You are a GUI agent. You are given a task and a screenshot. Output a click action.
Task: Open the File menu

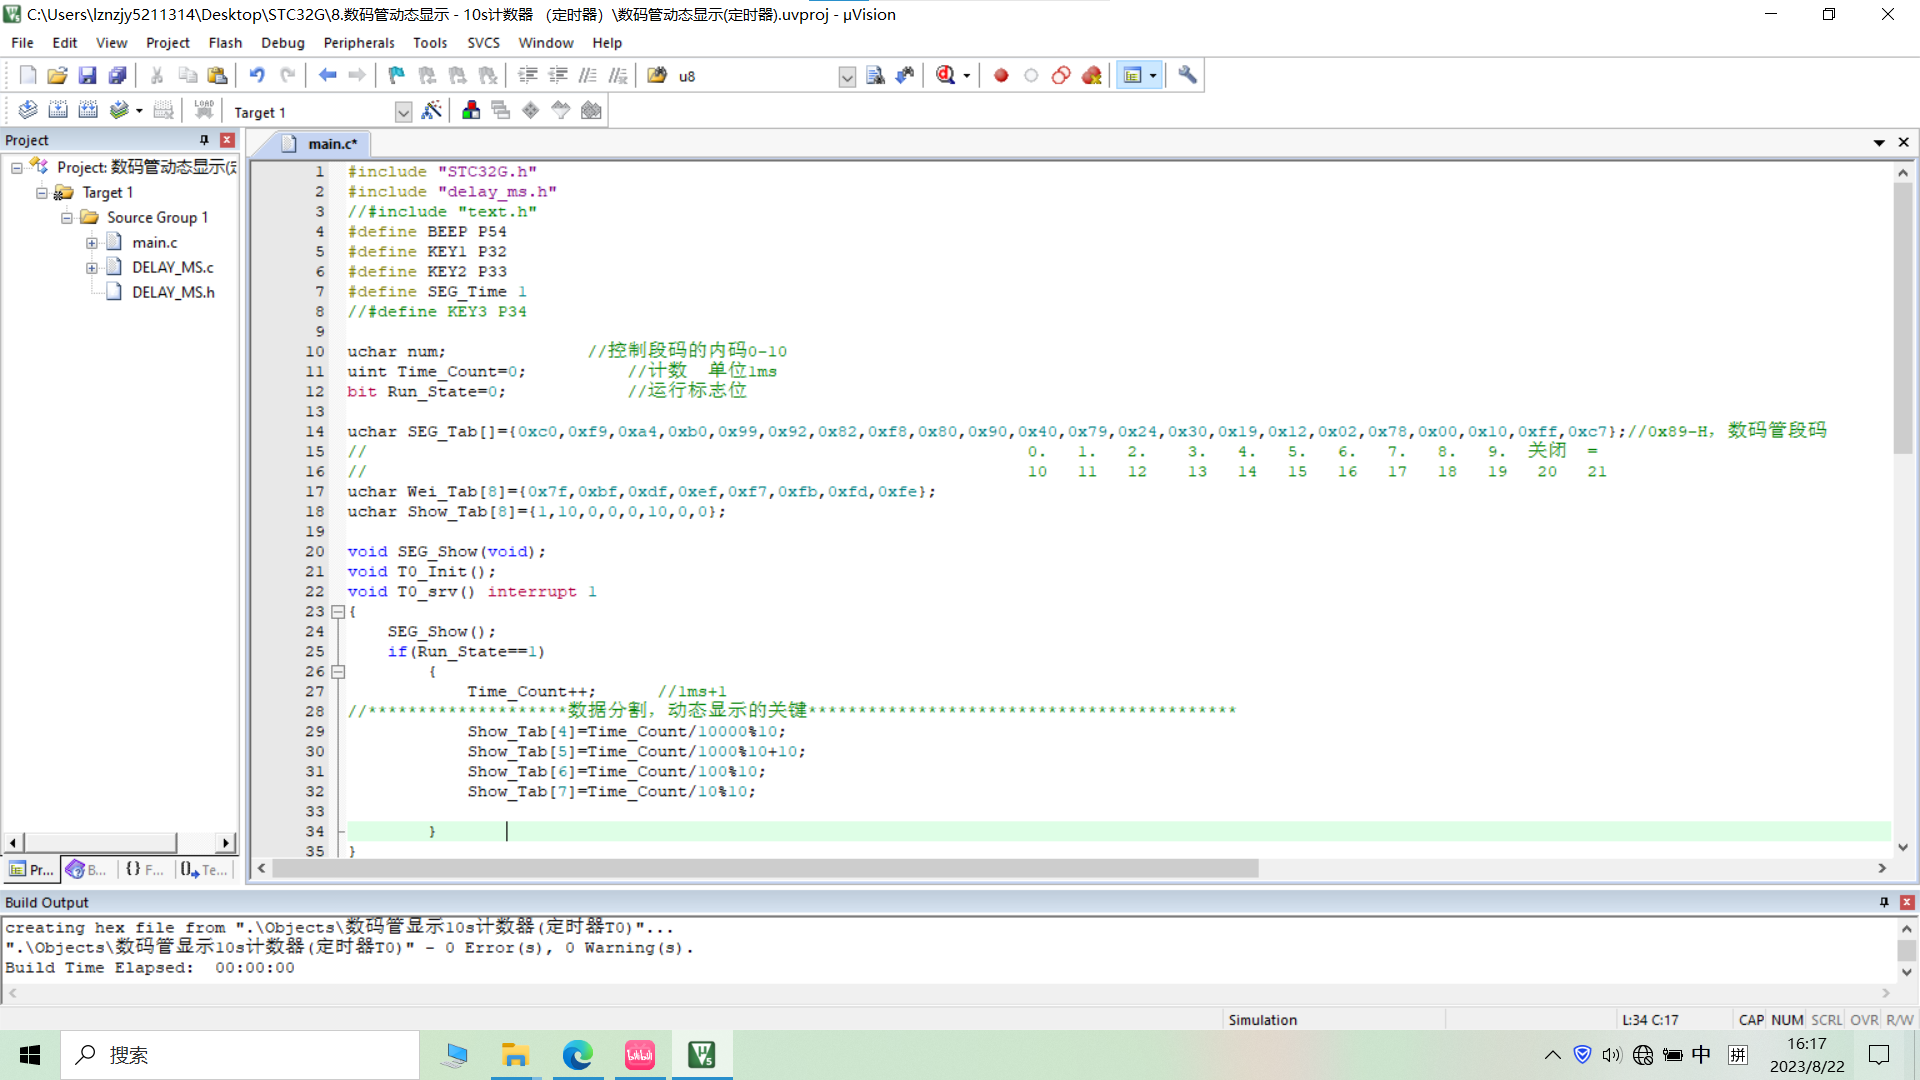point(22,42)
